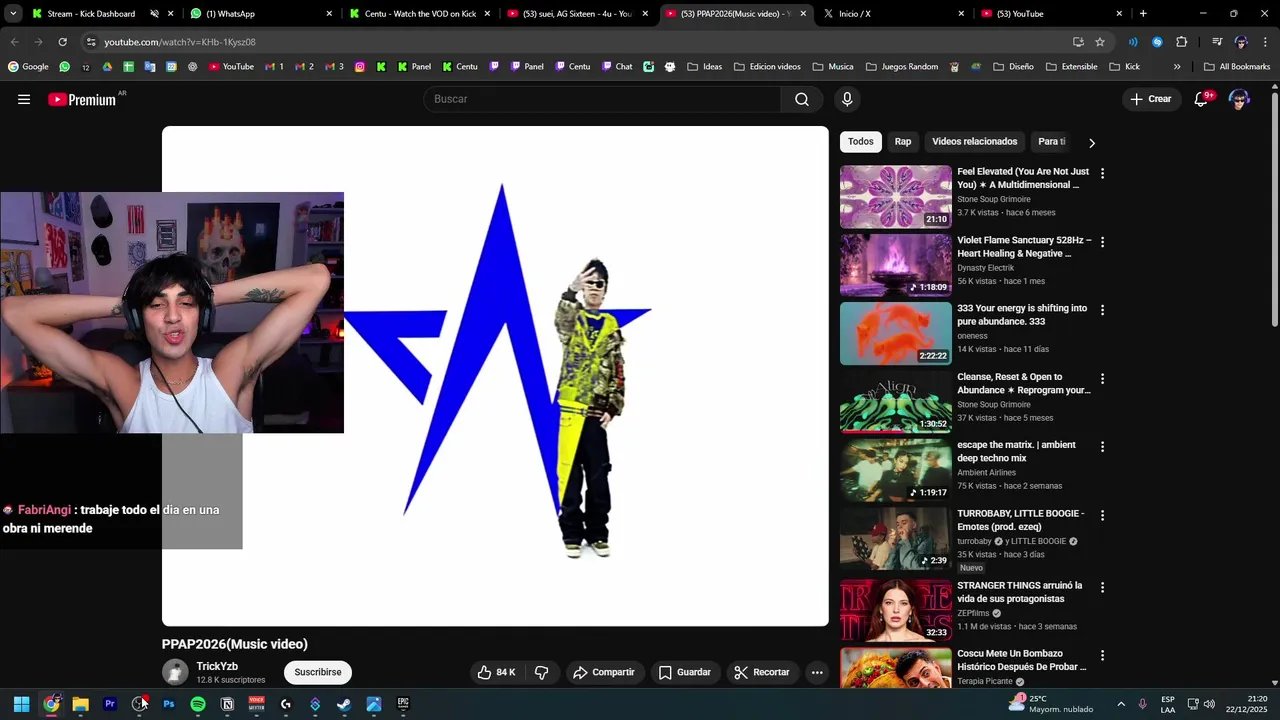This screenshot has height=720, width=1280.
Task: Open options for Feel Elevated video
Action: tap(1102, 173)
